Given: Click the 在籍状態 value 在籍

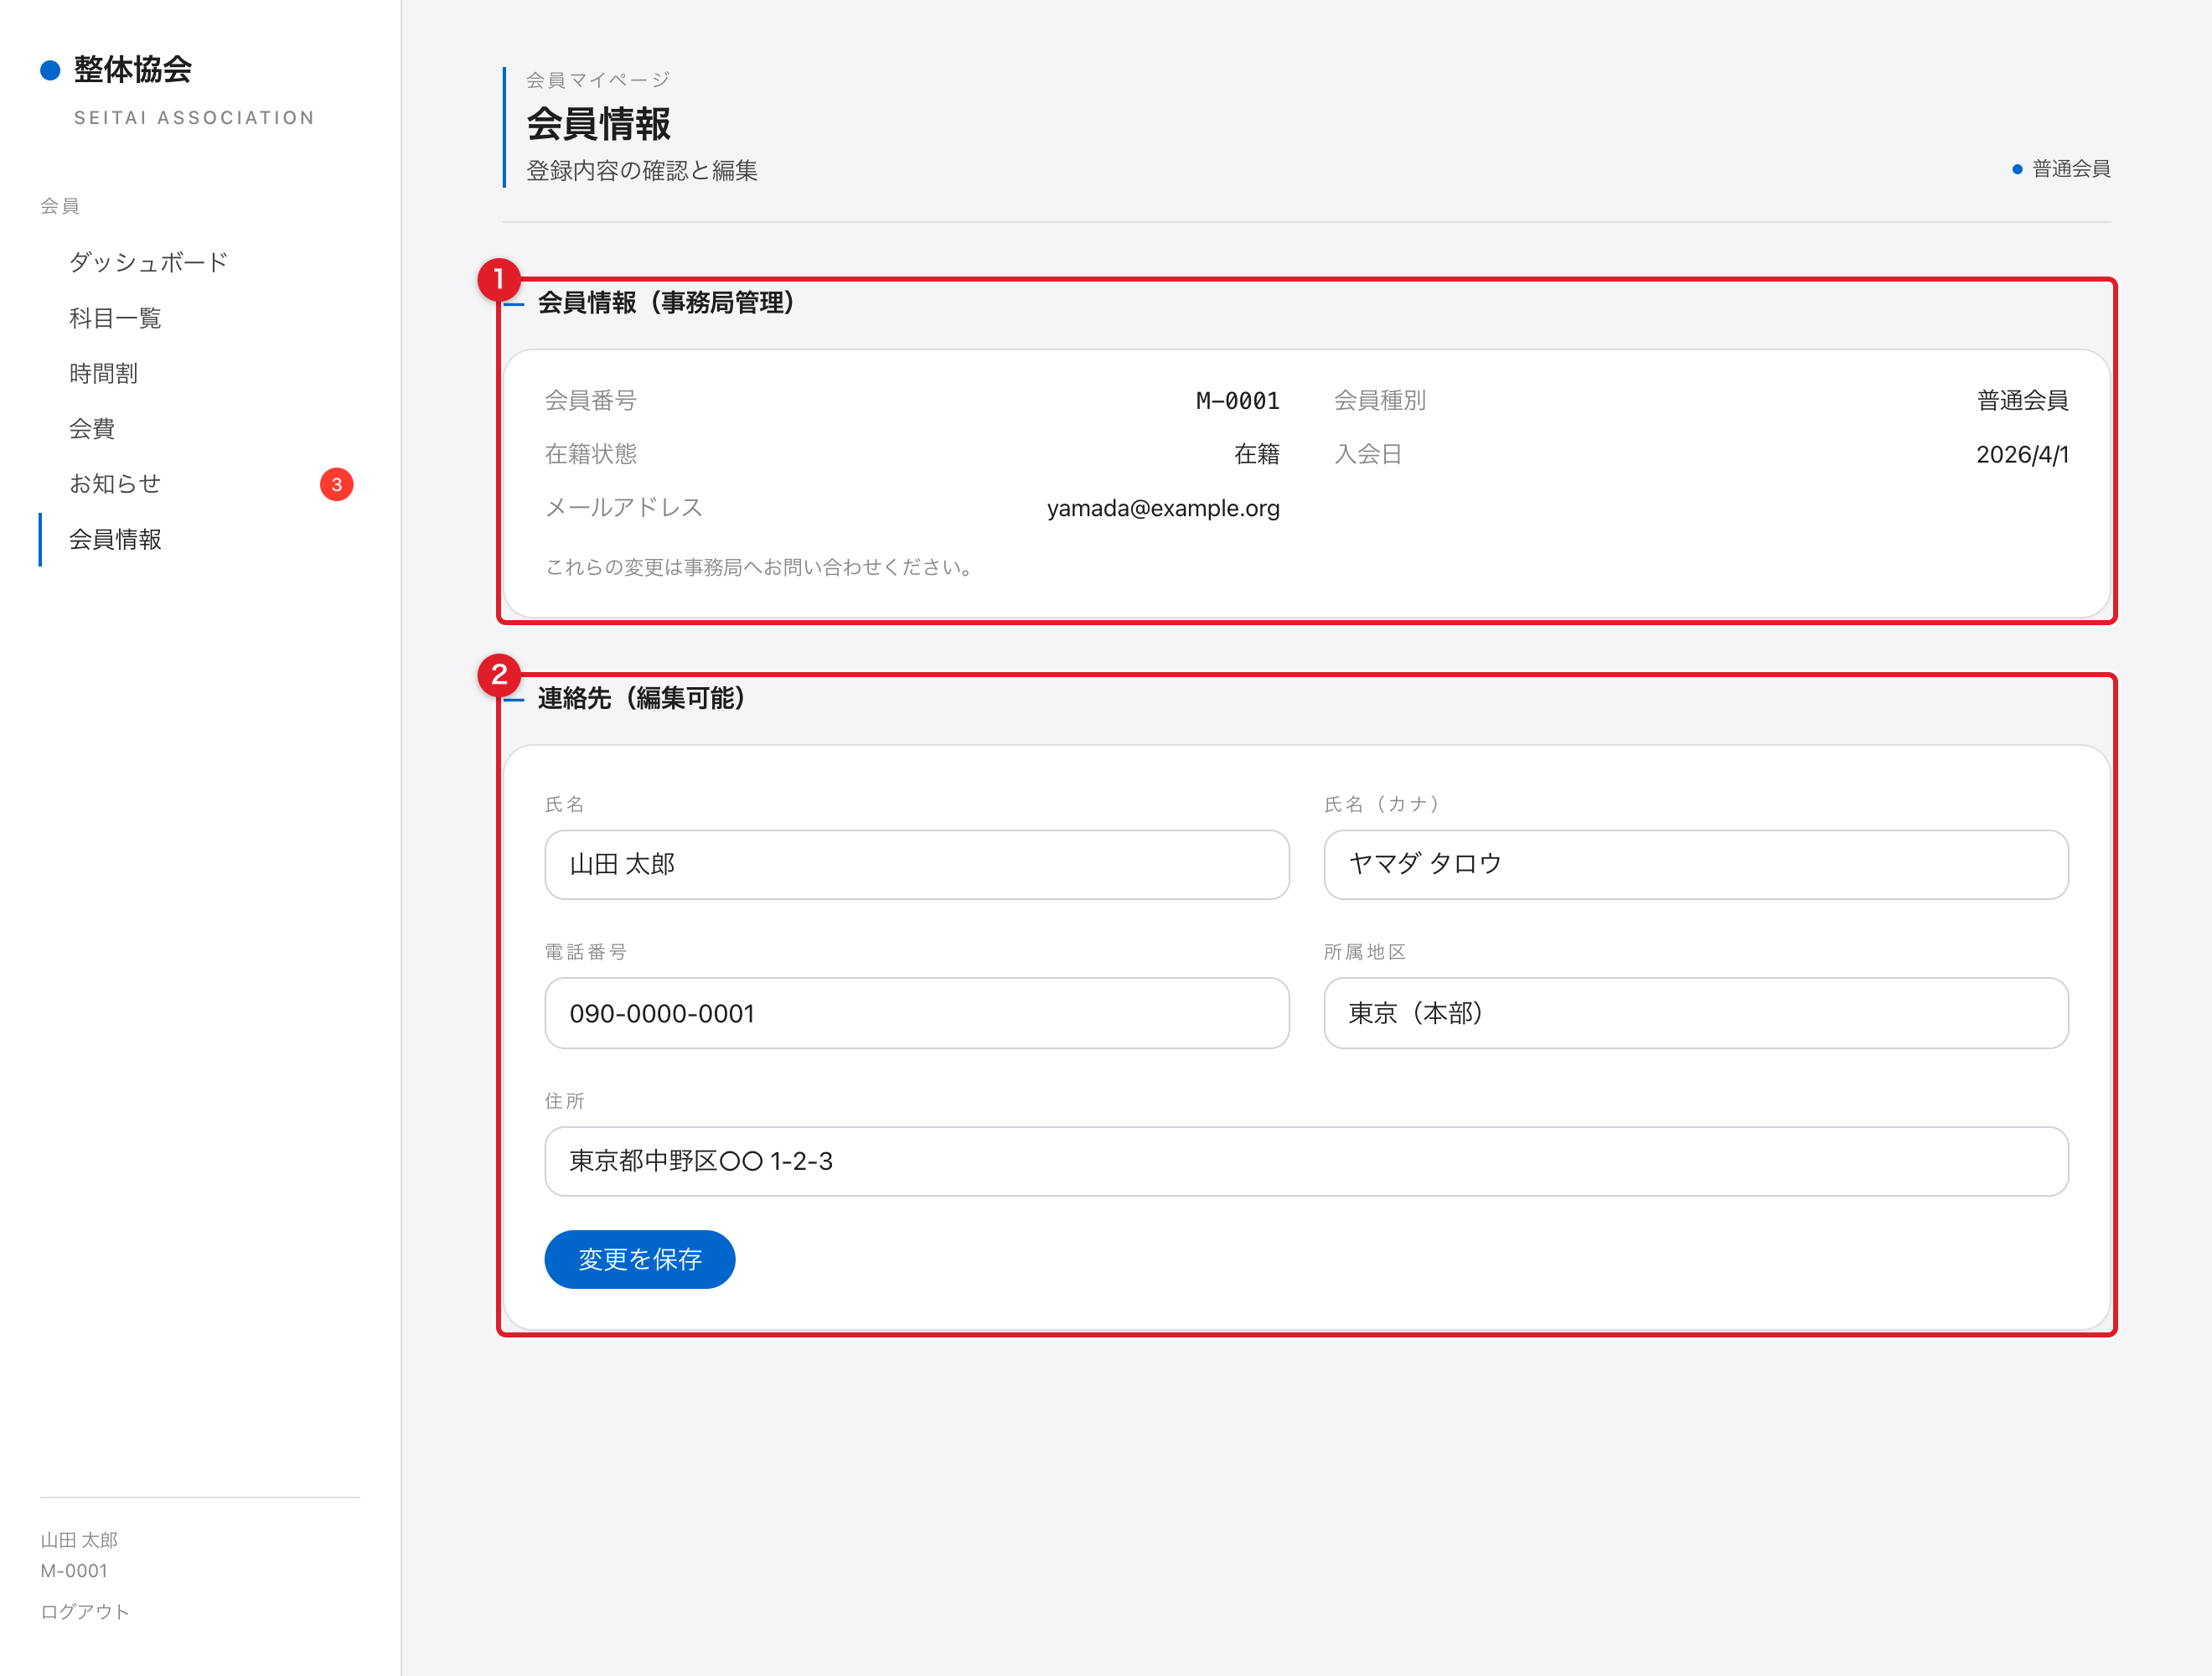Looking at the screenshot, I should tap(1257, 455).
